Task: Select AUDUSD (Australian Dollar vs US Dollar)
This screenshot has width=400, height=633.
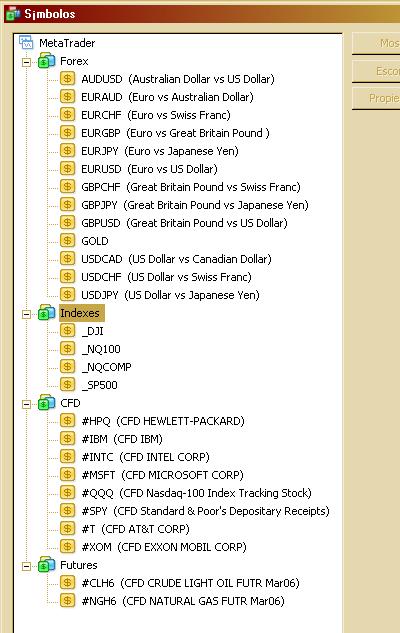Action: [178, 79]
